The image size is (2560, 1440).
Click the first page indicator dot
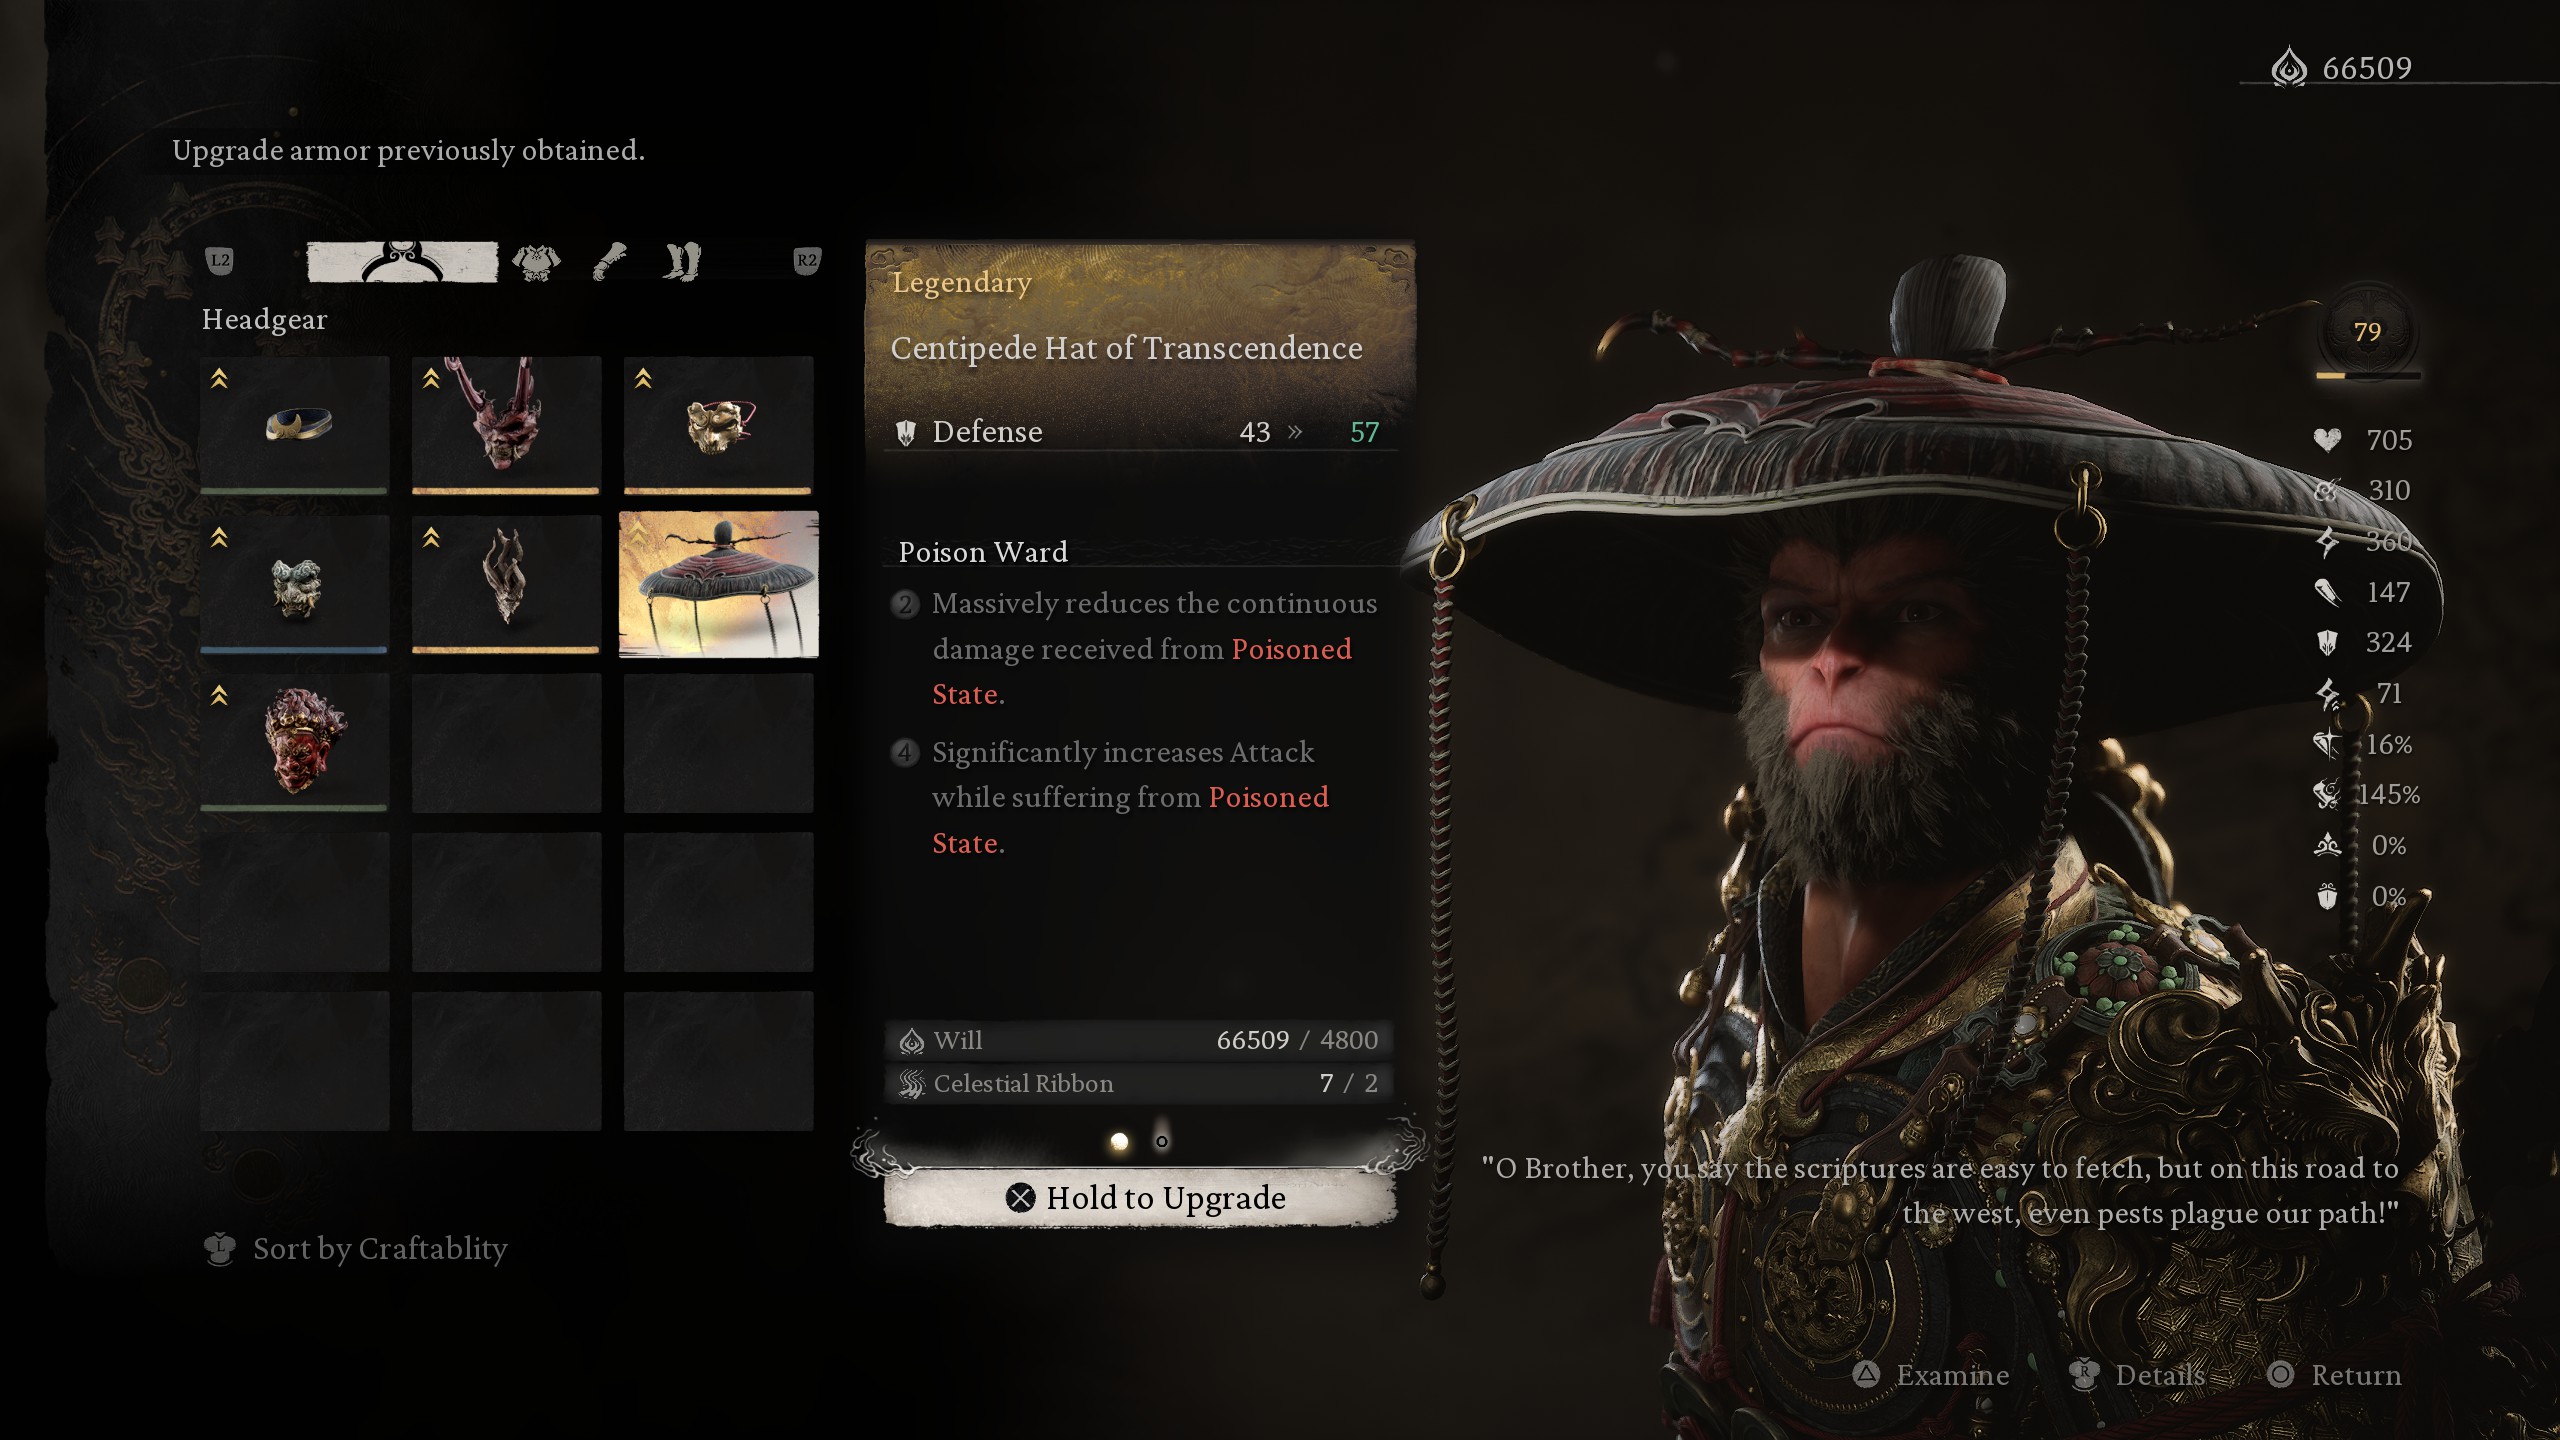pos(1119,1141)
